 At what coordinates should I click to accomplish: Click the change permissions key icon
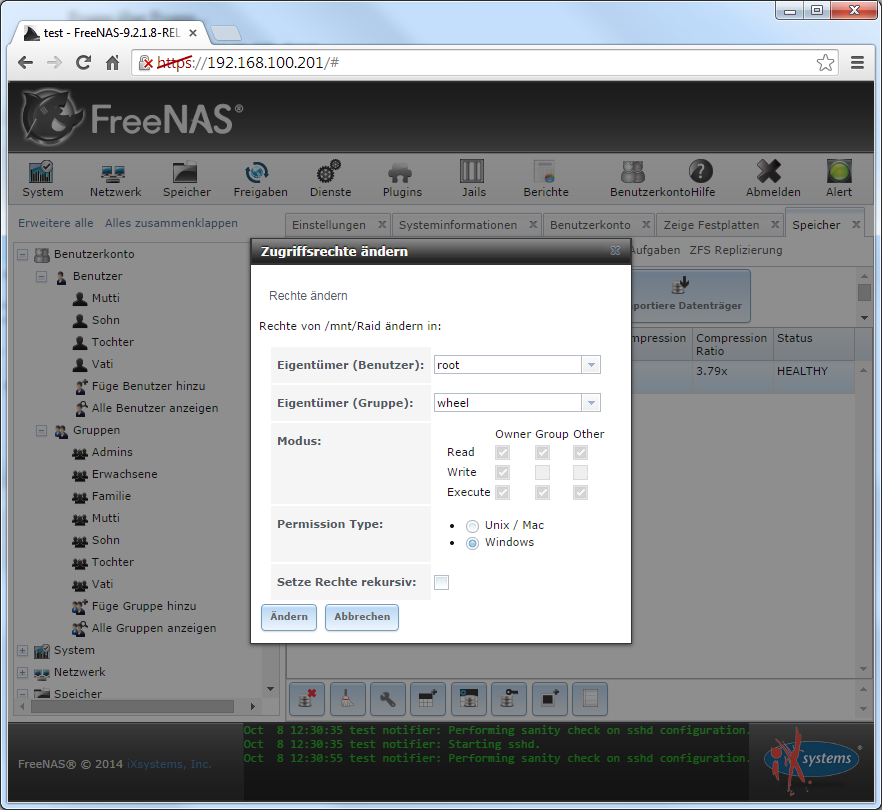click(x=509, y=699)
